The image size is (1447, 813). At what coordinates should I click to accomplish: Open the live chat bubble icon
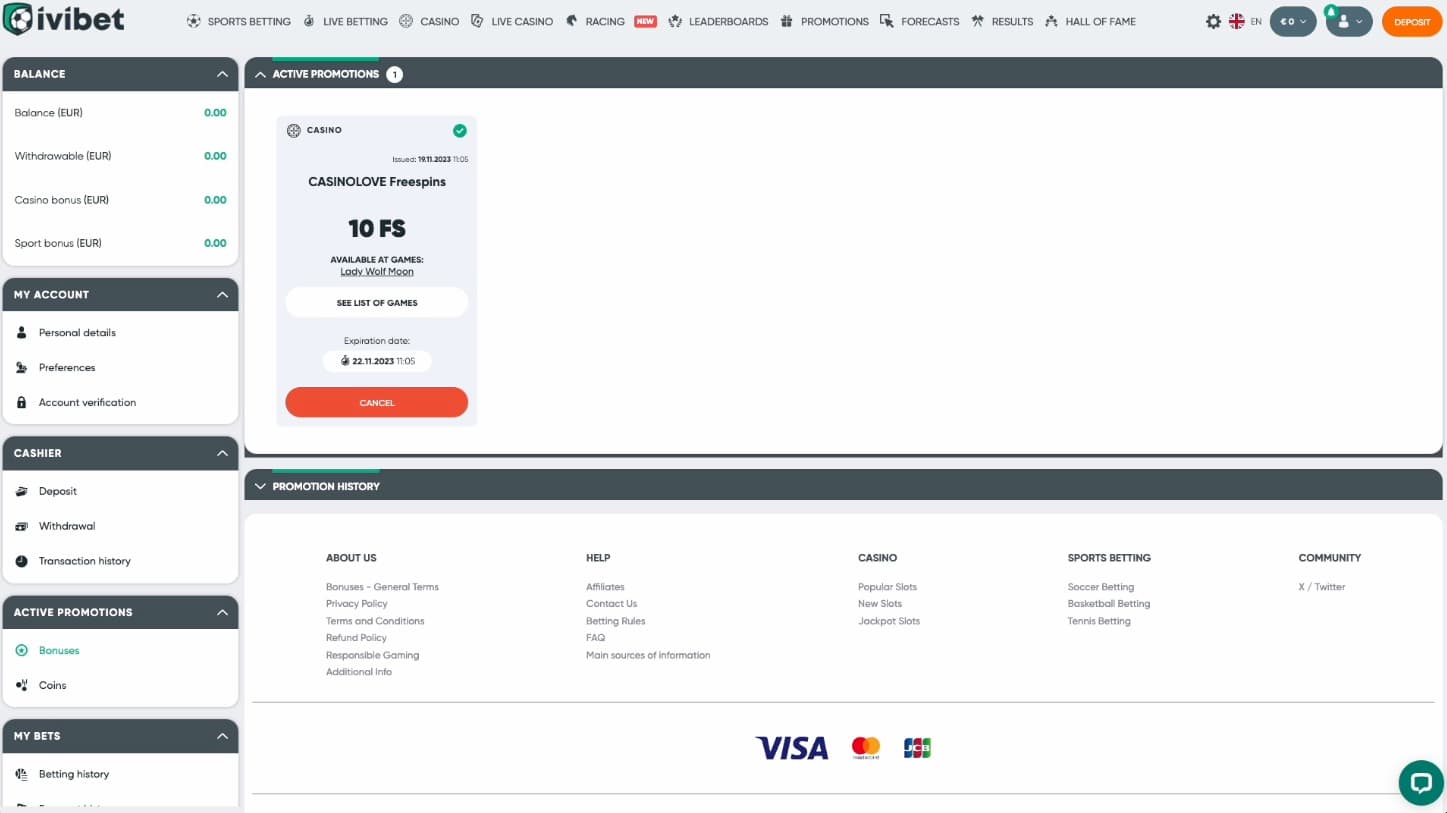[1420, 782]
